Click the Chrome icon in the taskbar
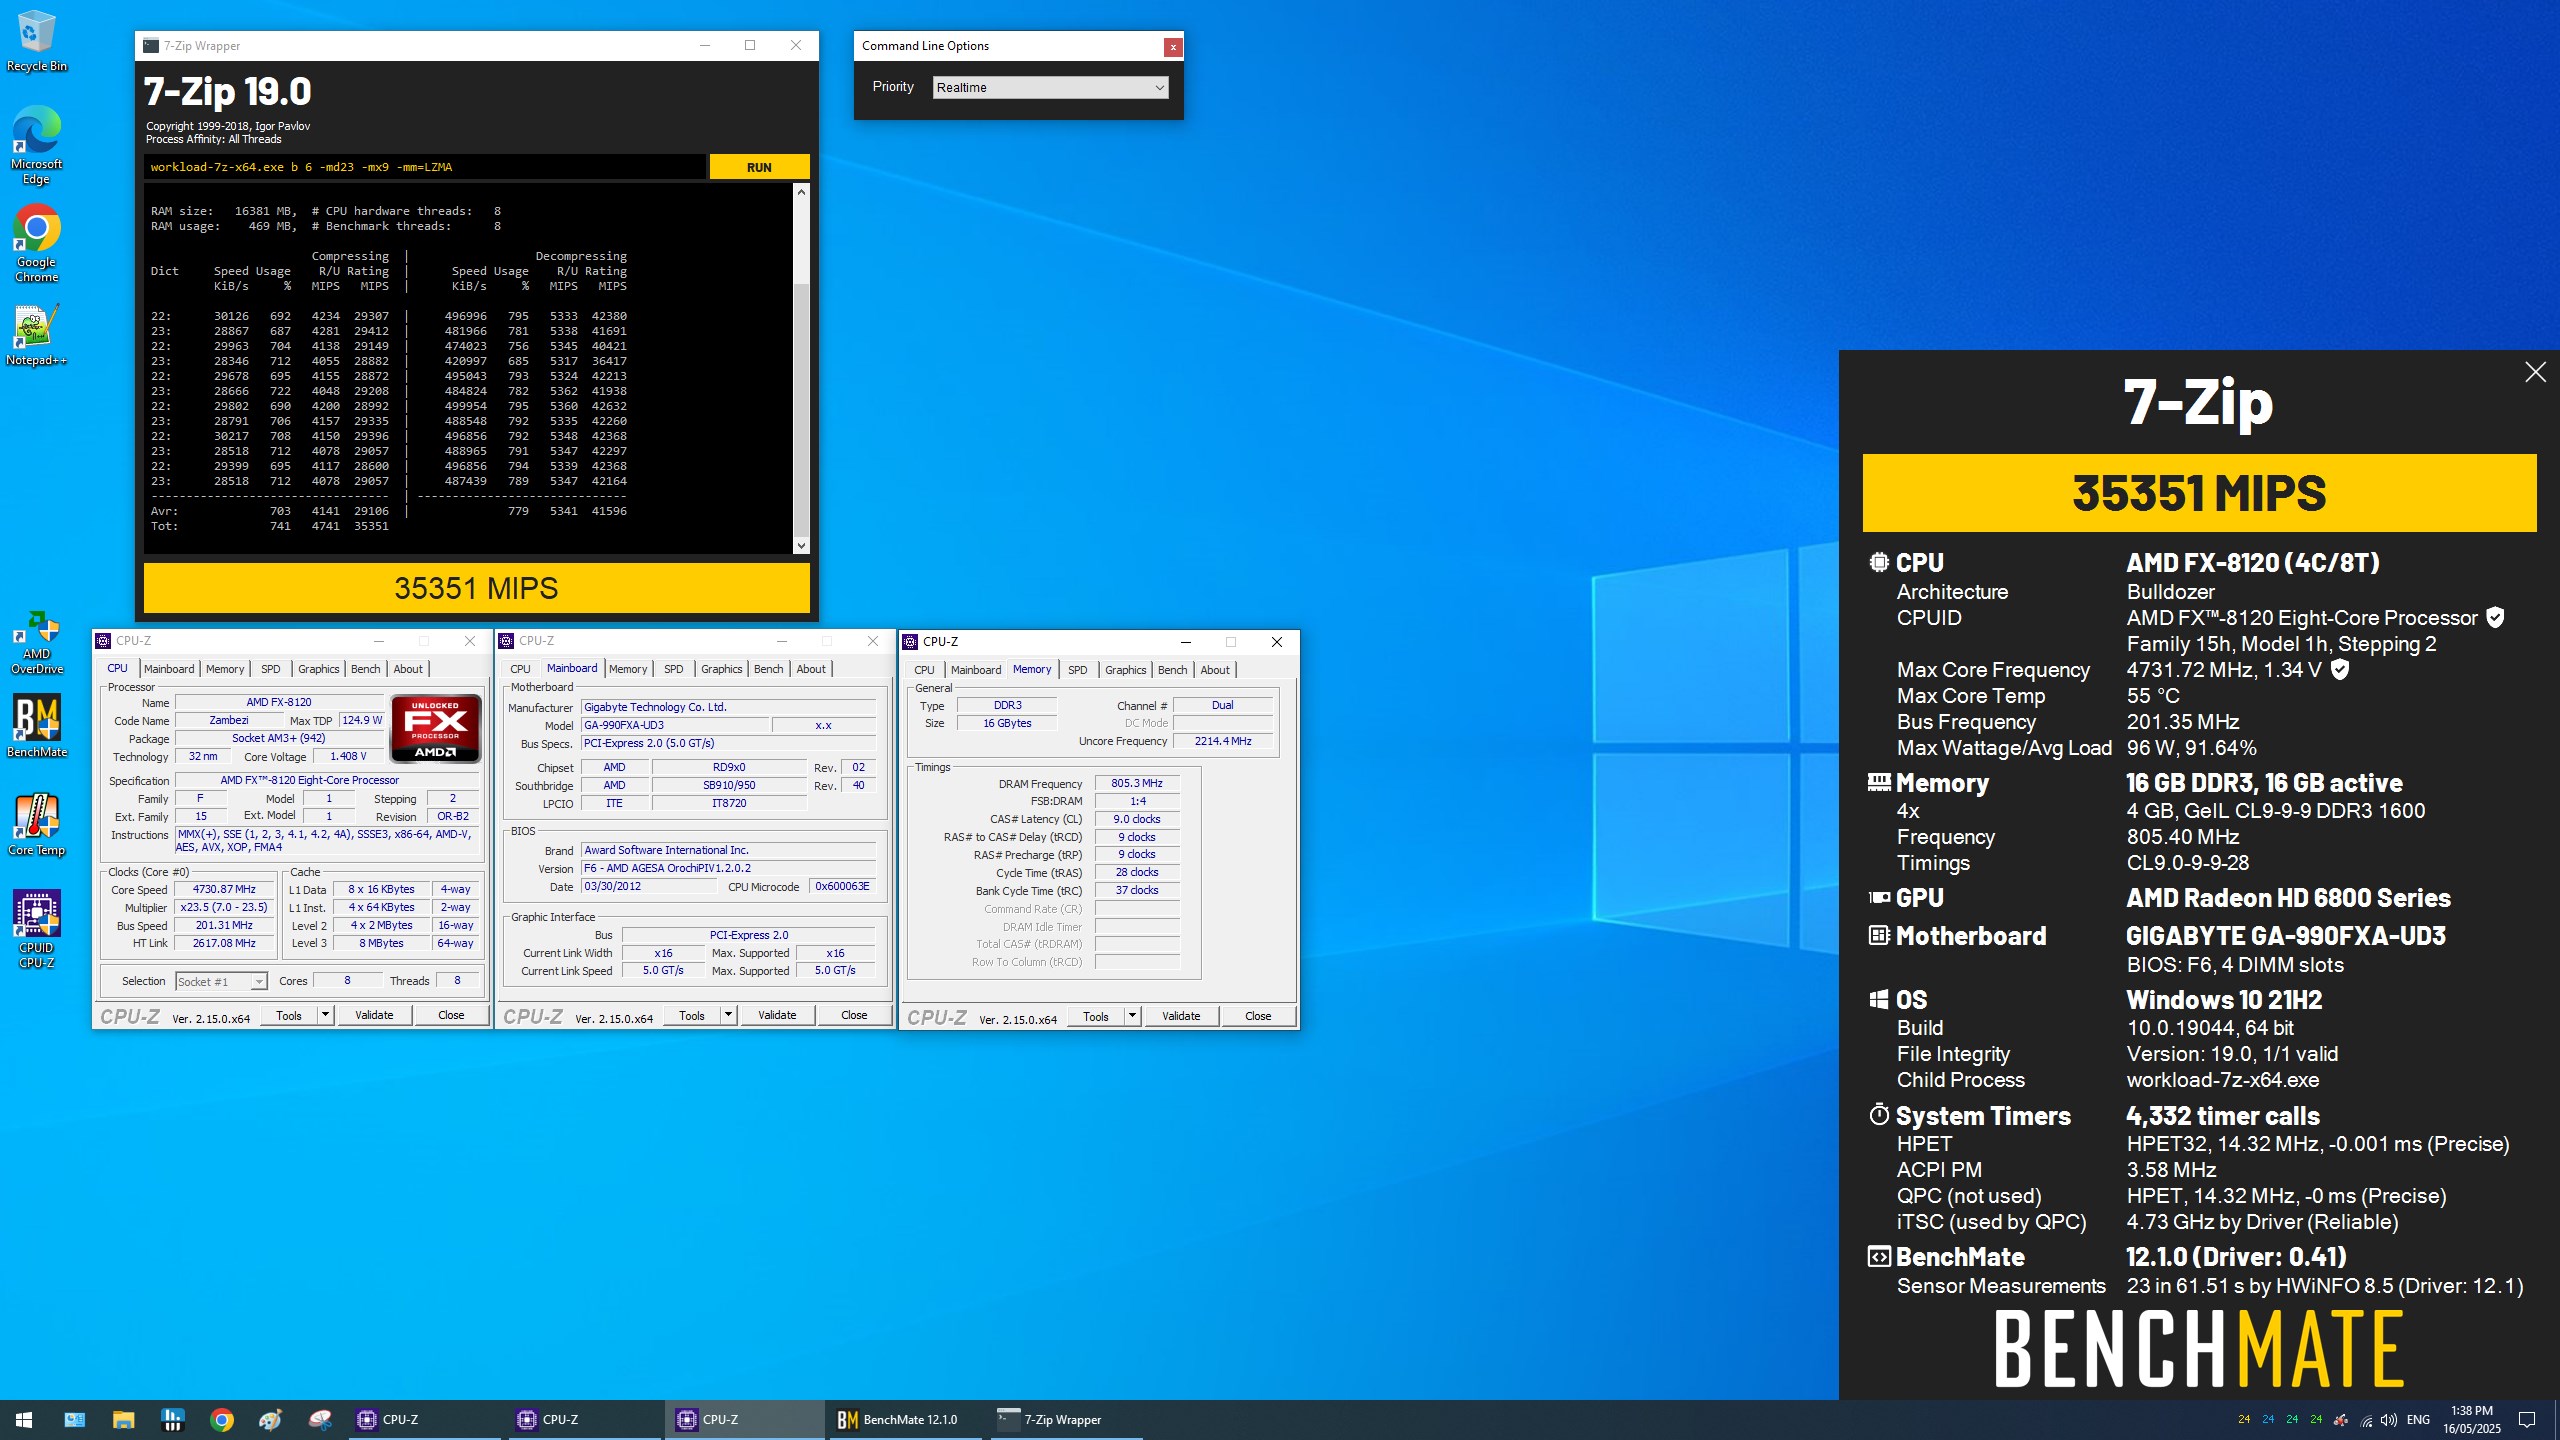2560x1440 pixels. pos(222,1419)
